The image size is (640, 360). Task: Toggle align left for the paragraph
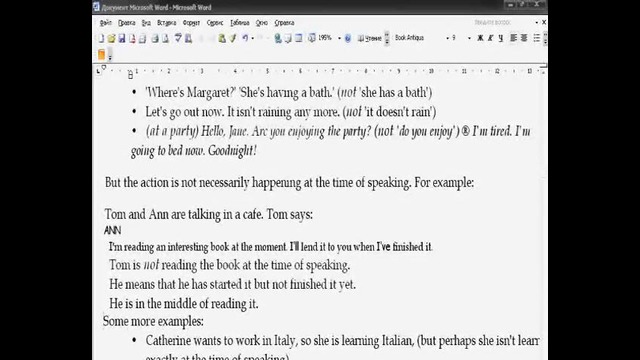pyautogui.click(x=513, y=38)
